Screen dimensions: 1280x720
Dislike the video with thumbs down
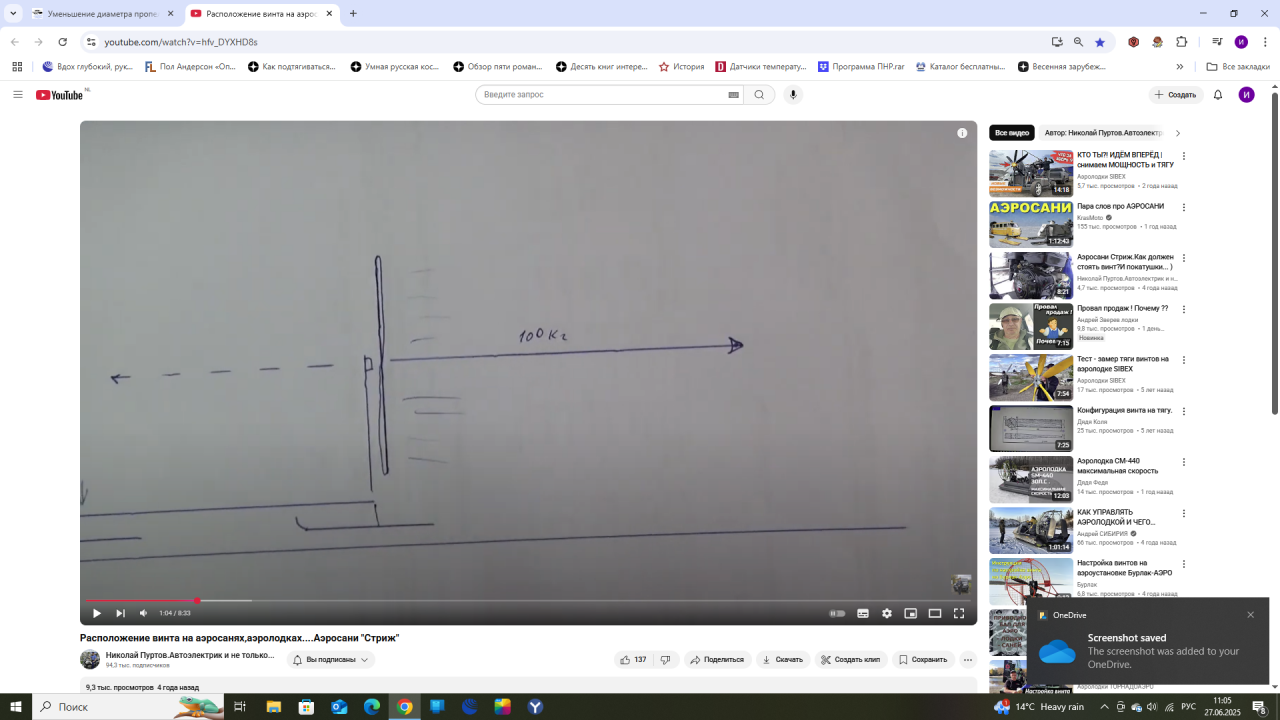pyautogui.click(x=665, y=660)
